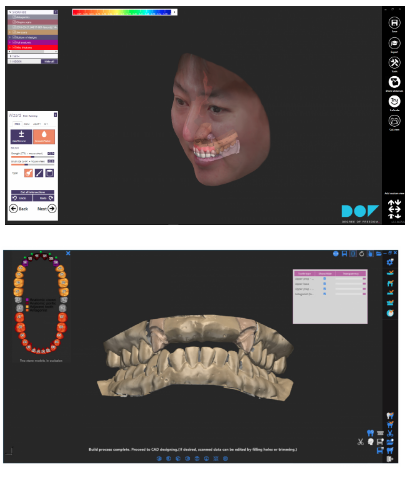Click the first blue view icon in bottom row
The width and height of the screenshot is (409, 480).
point(159,459)
